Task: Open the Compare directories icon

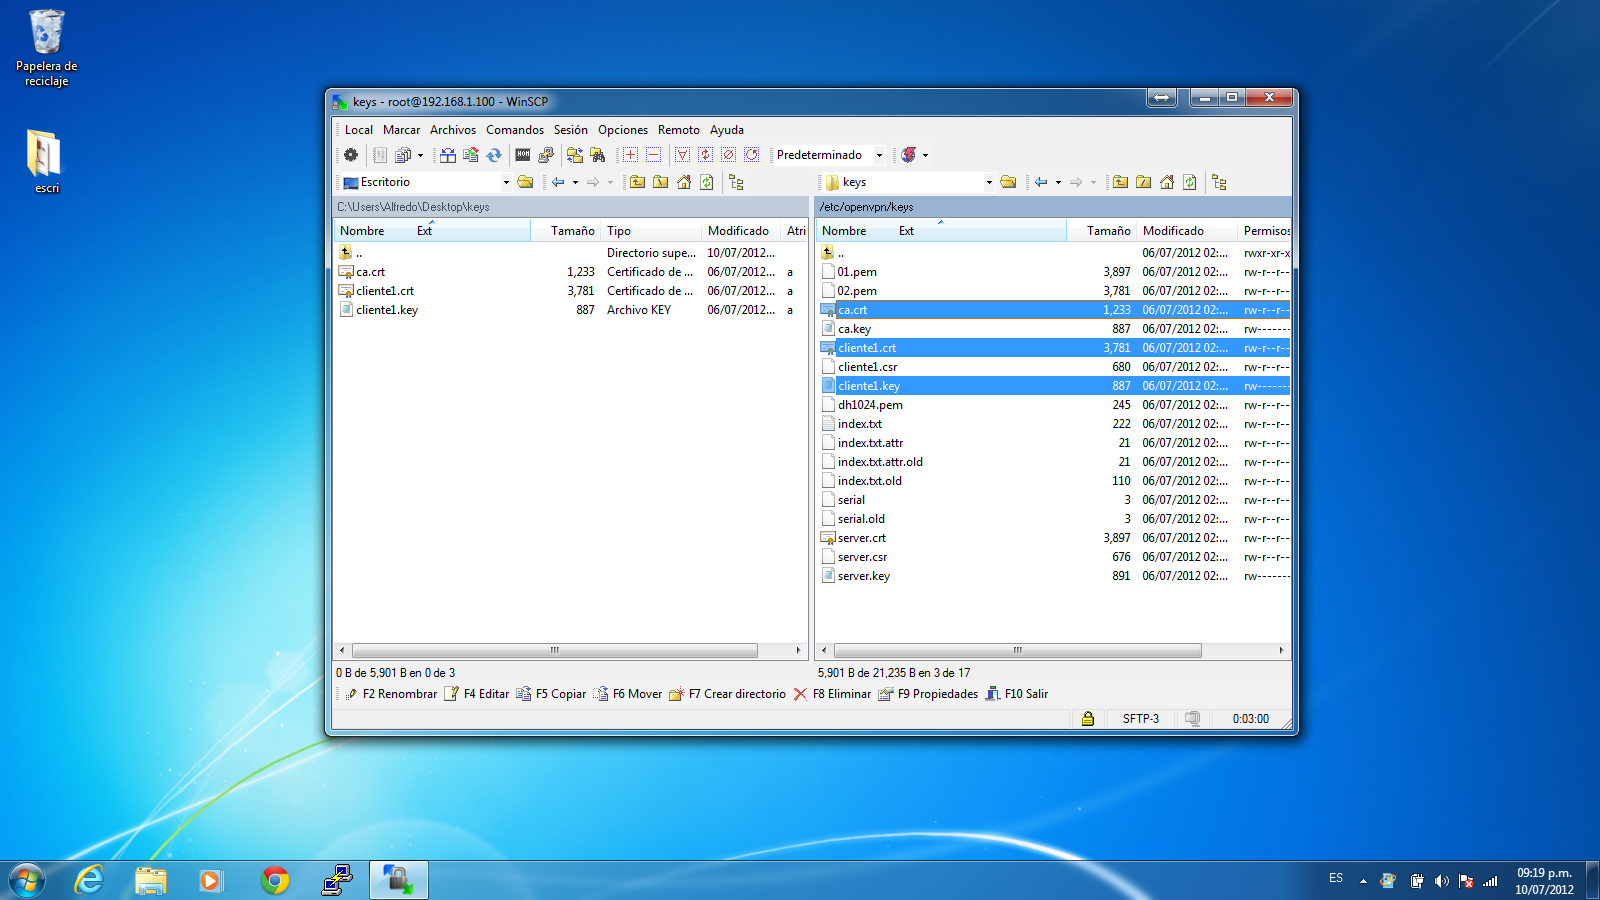Action: tap(448, 155)
